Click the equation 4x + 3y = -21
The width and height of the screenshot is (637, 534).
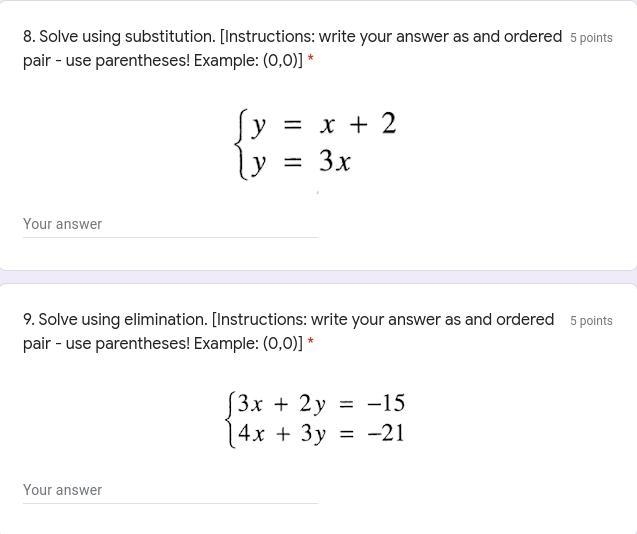point(321,433)
